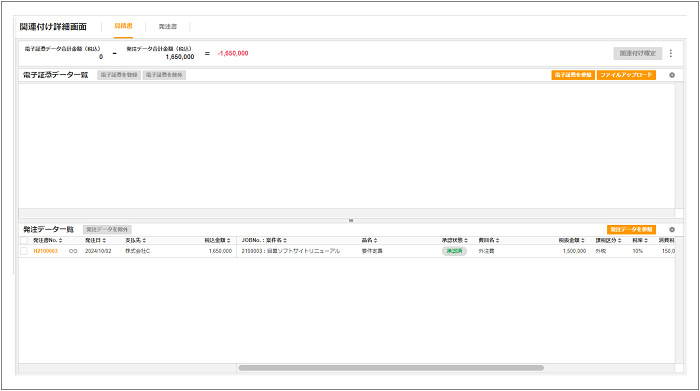Viewport: 700px width, 391px height.
Task: Sort by 課税区分 column
Action: (608, 241)
